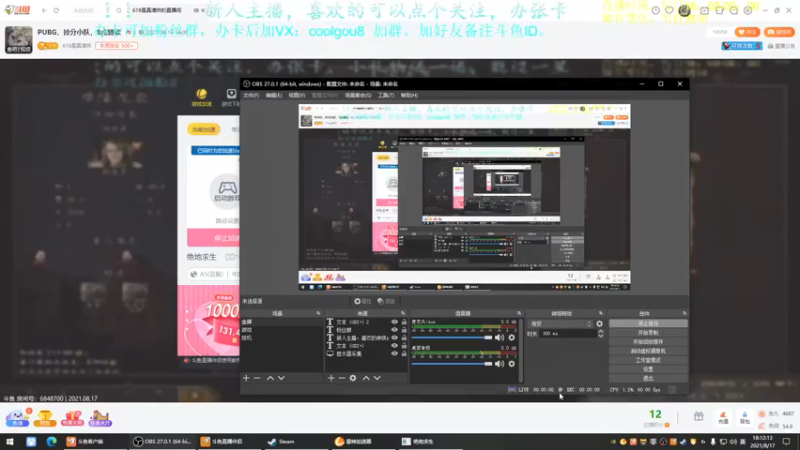
Task: Toggle lock on third text source
Action: (404, 338)
